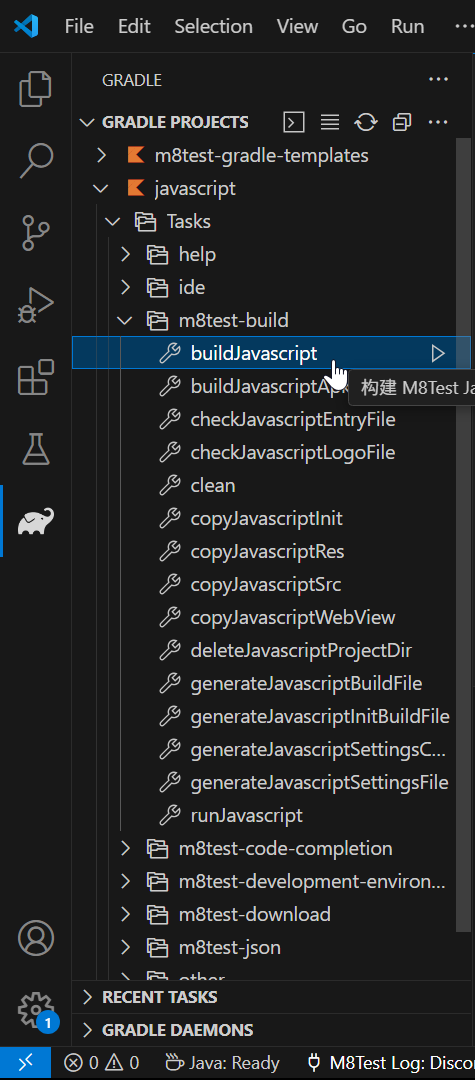
Task: Open the Extensions view icon
Action: (35, 377)
